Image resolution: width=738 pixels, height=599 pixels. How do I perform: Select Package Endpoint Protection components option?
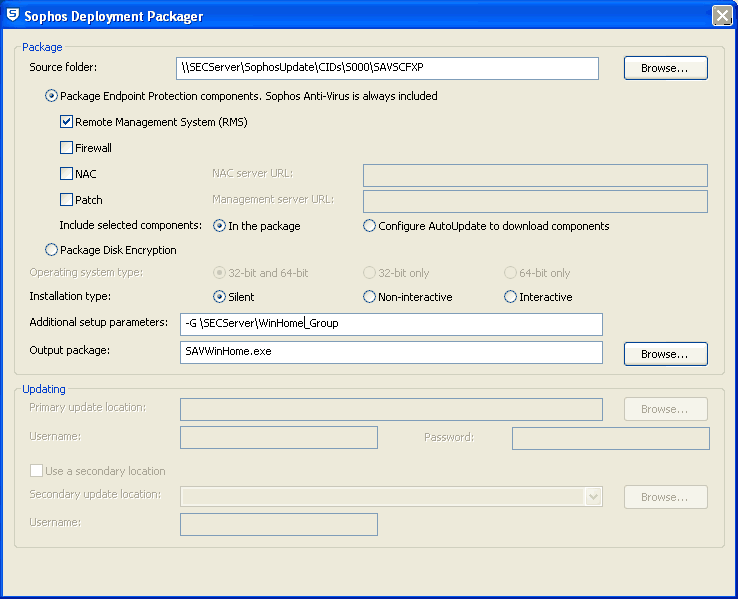click(x=51, y=96)
